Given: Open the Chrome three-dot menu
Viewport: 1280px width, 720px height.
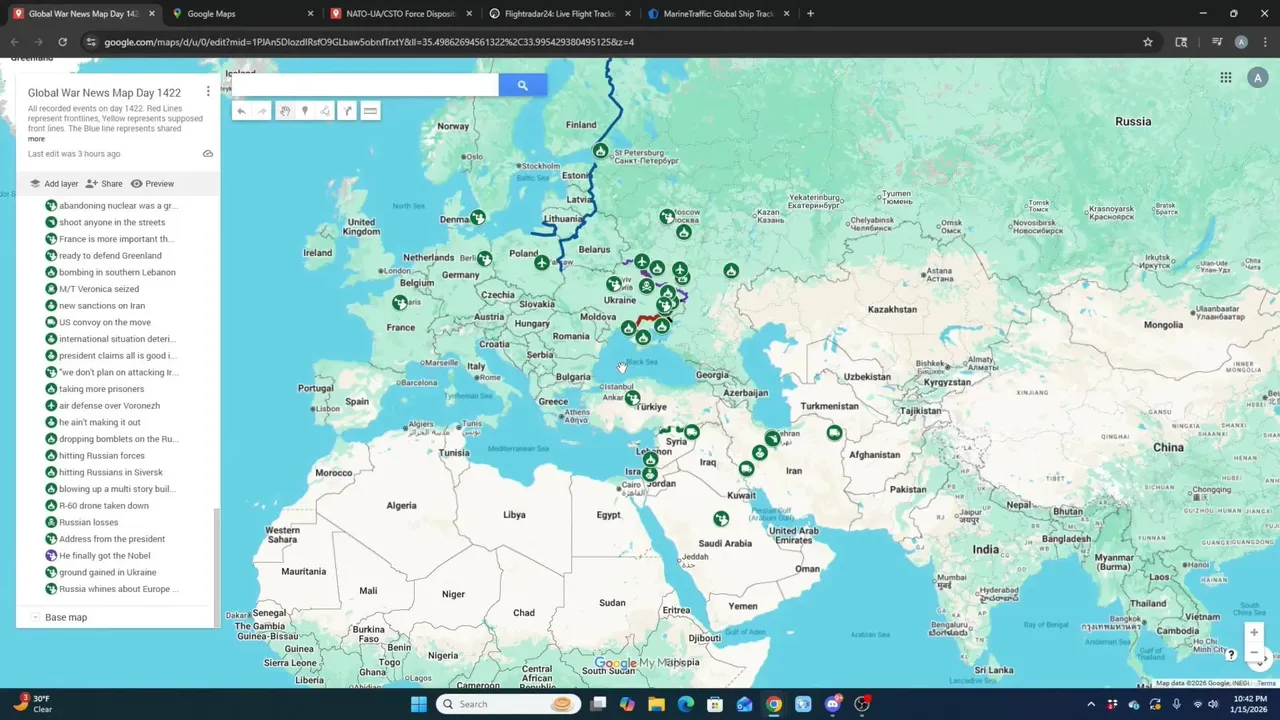Looking at the screenshot, I should tap(1265, 42).
